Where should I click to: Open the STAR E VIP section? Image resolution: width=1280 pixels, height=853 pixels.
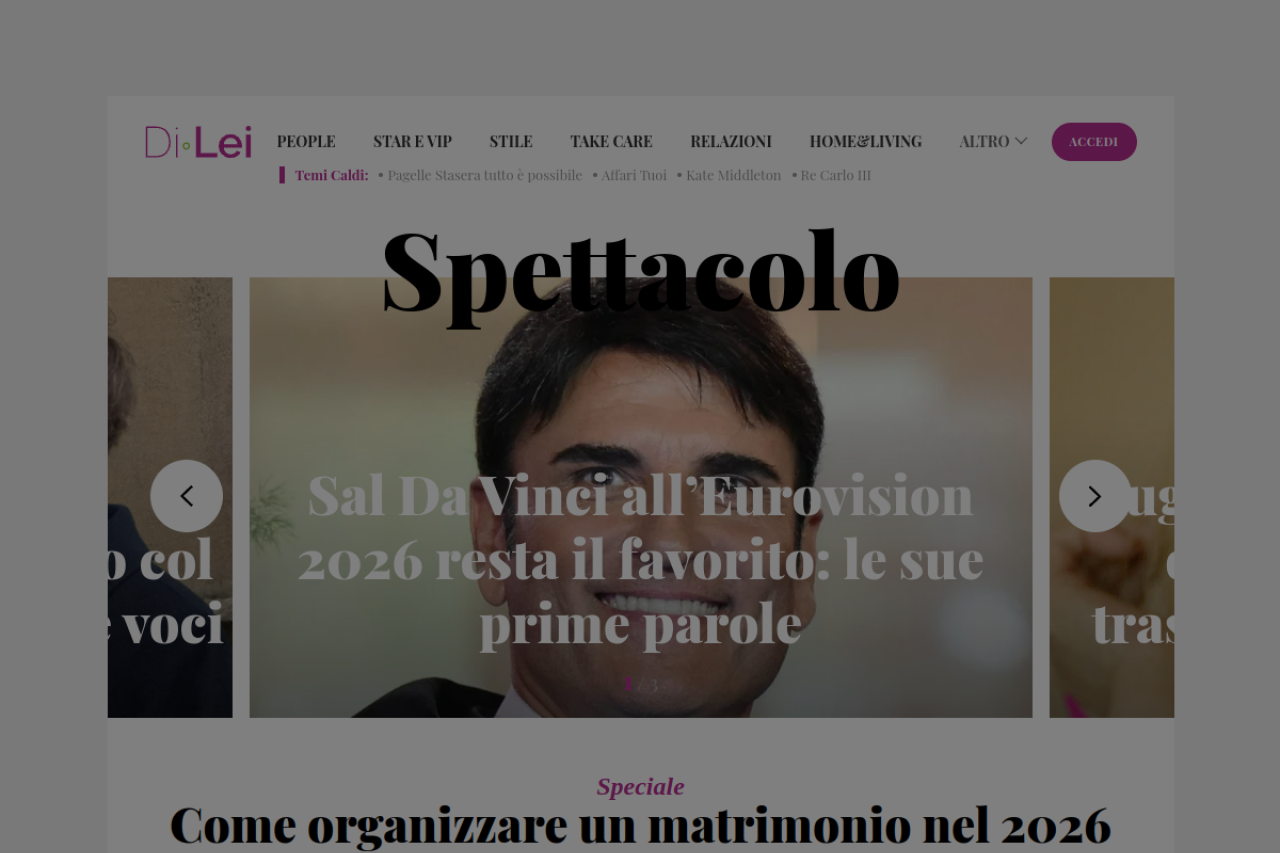click(412, 142)
